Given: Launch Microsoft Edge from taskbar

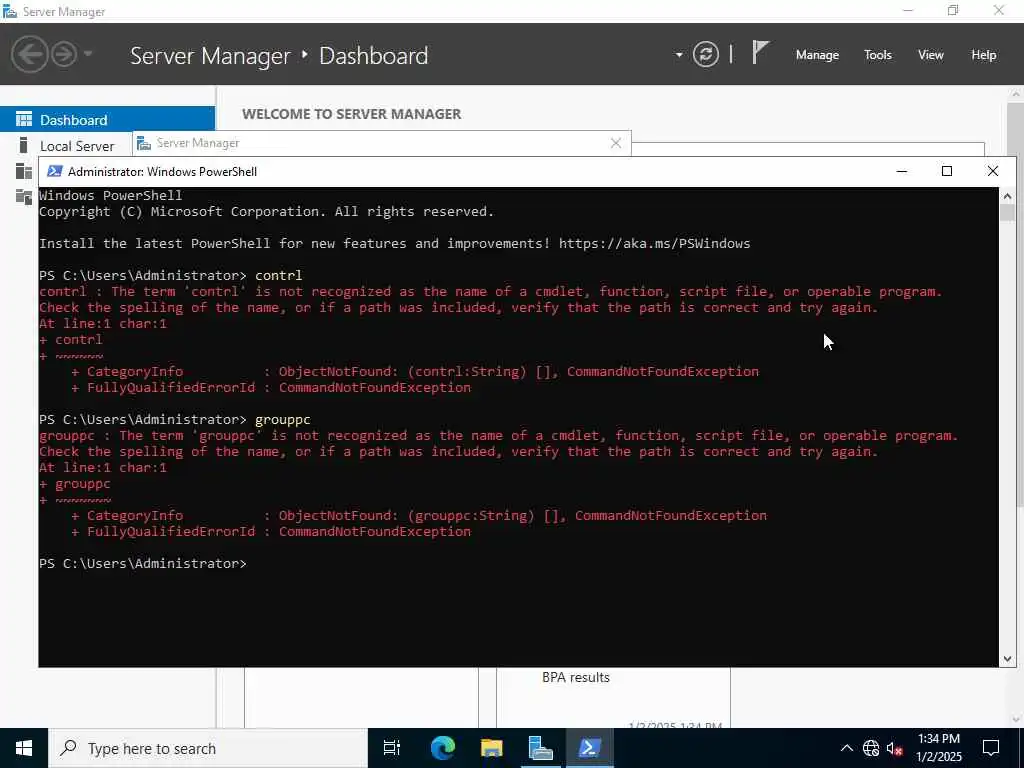Looking at the screenshot, I should (x=442, y=748).
